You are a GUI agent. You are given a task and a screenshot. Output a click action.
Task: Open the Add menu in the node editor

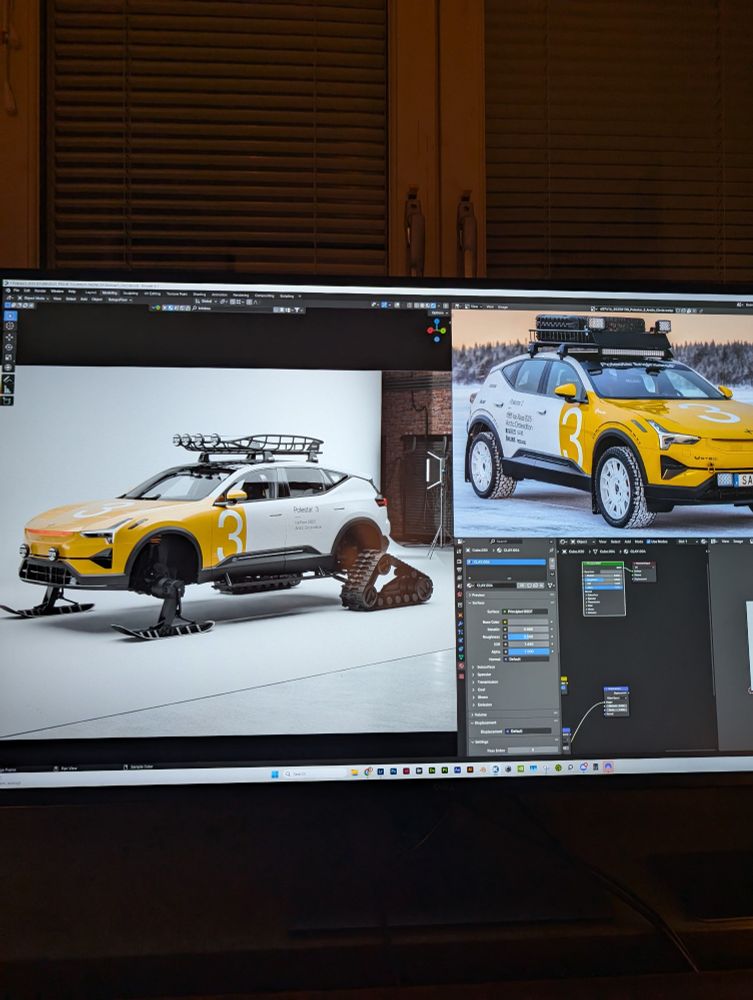627,541
